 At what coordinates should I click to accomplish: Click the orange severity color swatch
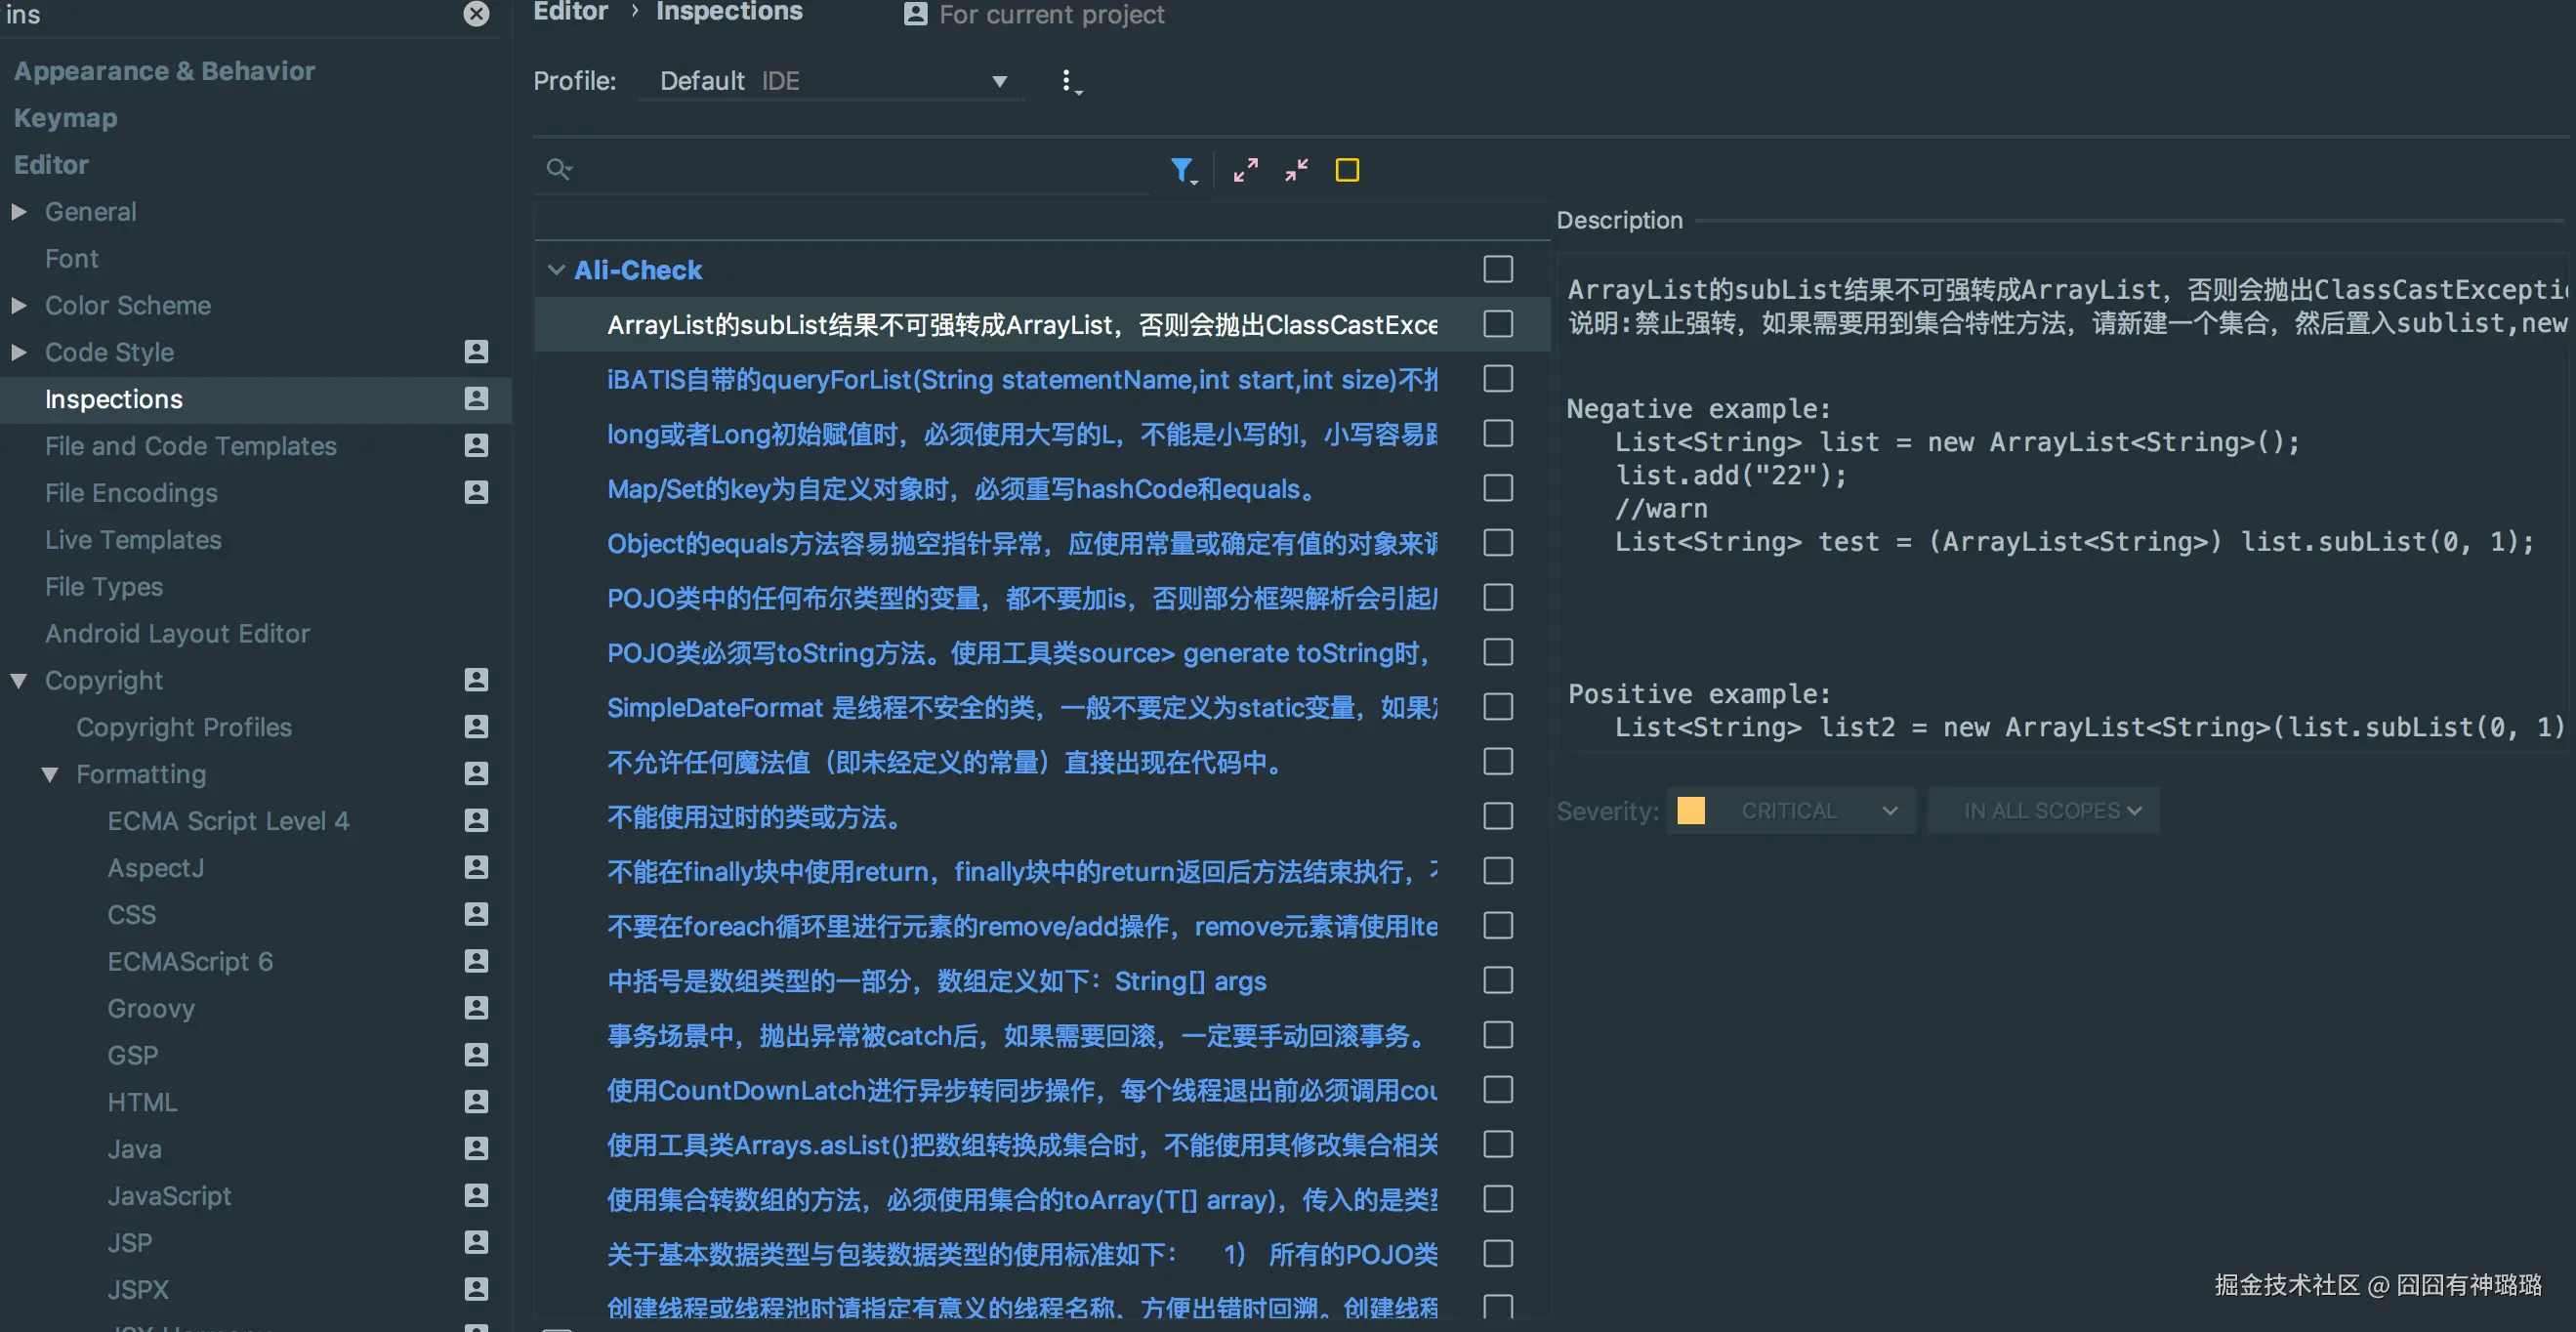pos(1690,810)
